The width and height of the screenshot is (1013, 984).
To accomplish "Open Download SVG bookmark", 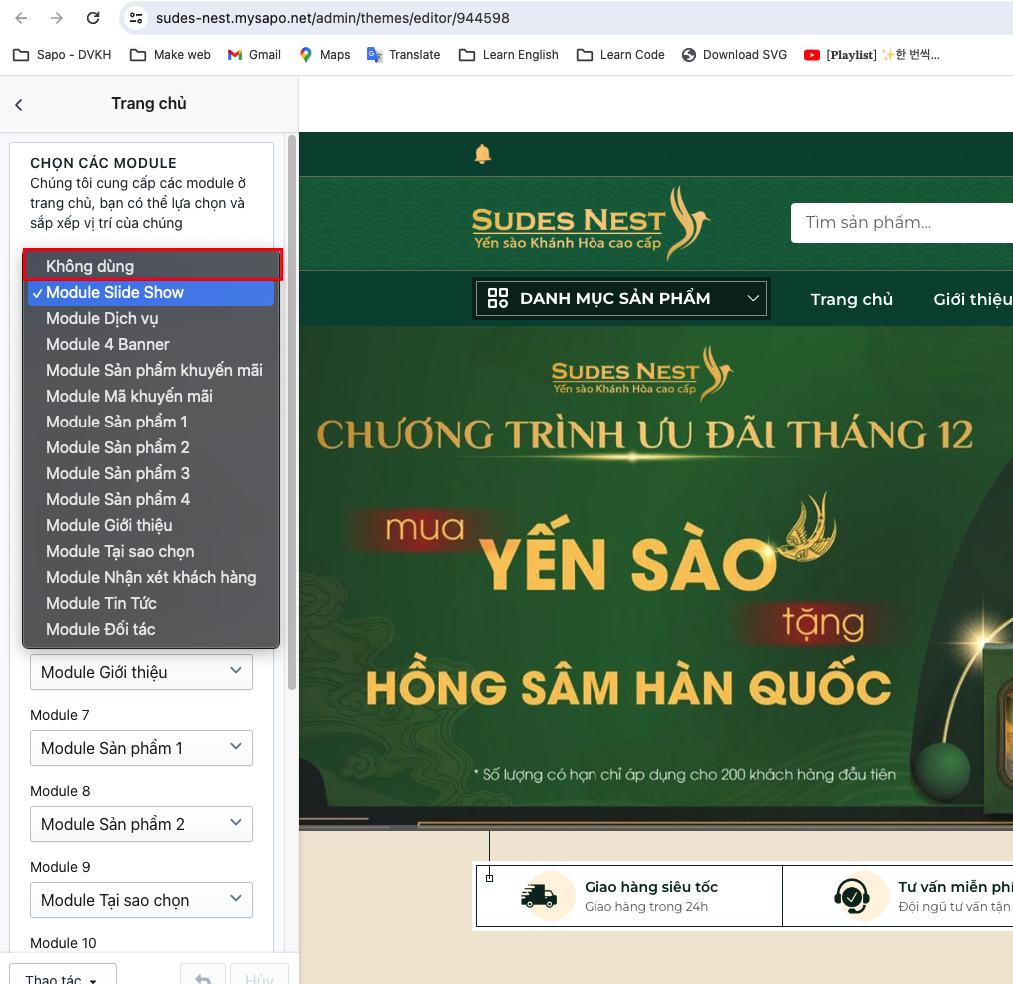I will coord(735,55).
